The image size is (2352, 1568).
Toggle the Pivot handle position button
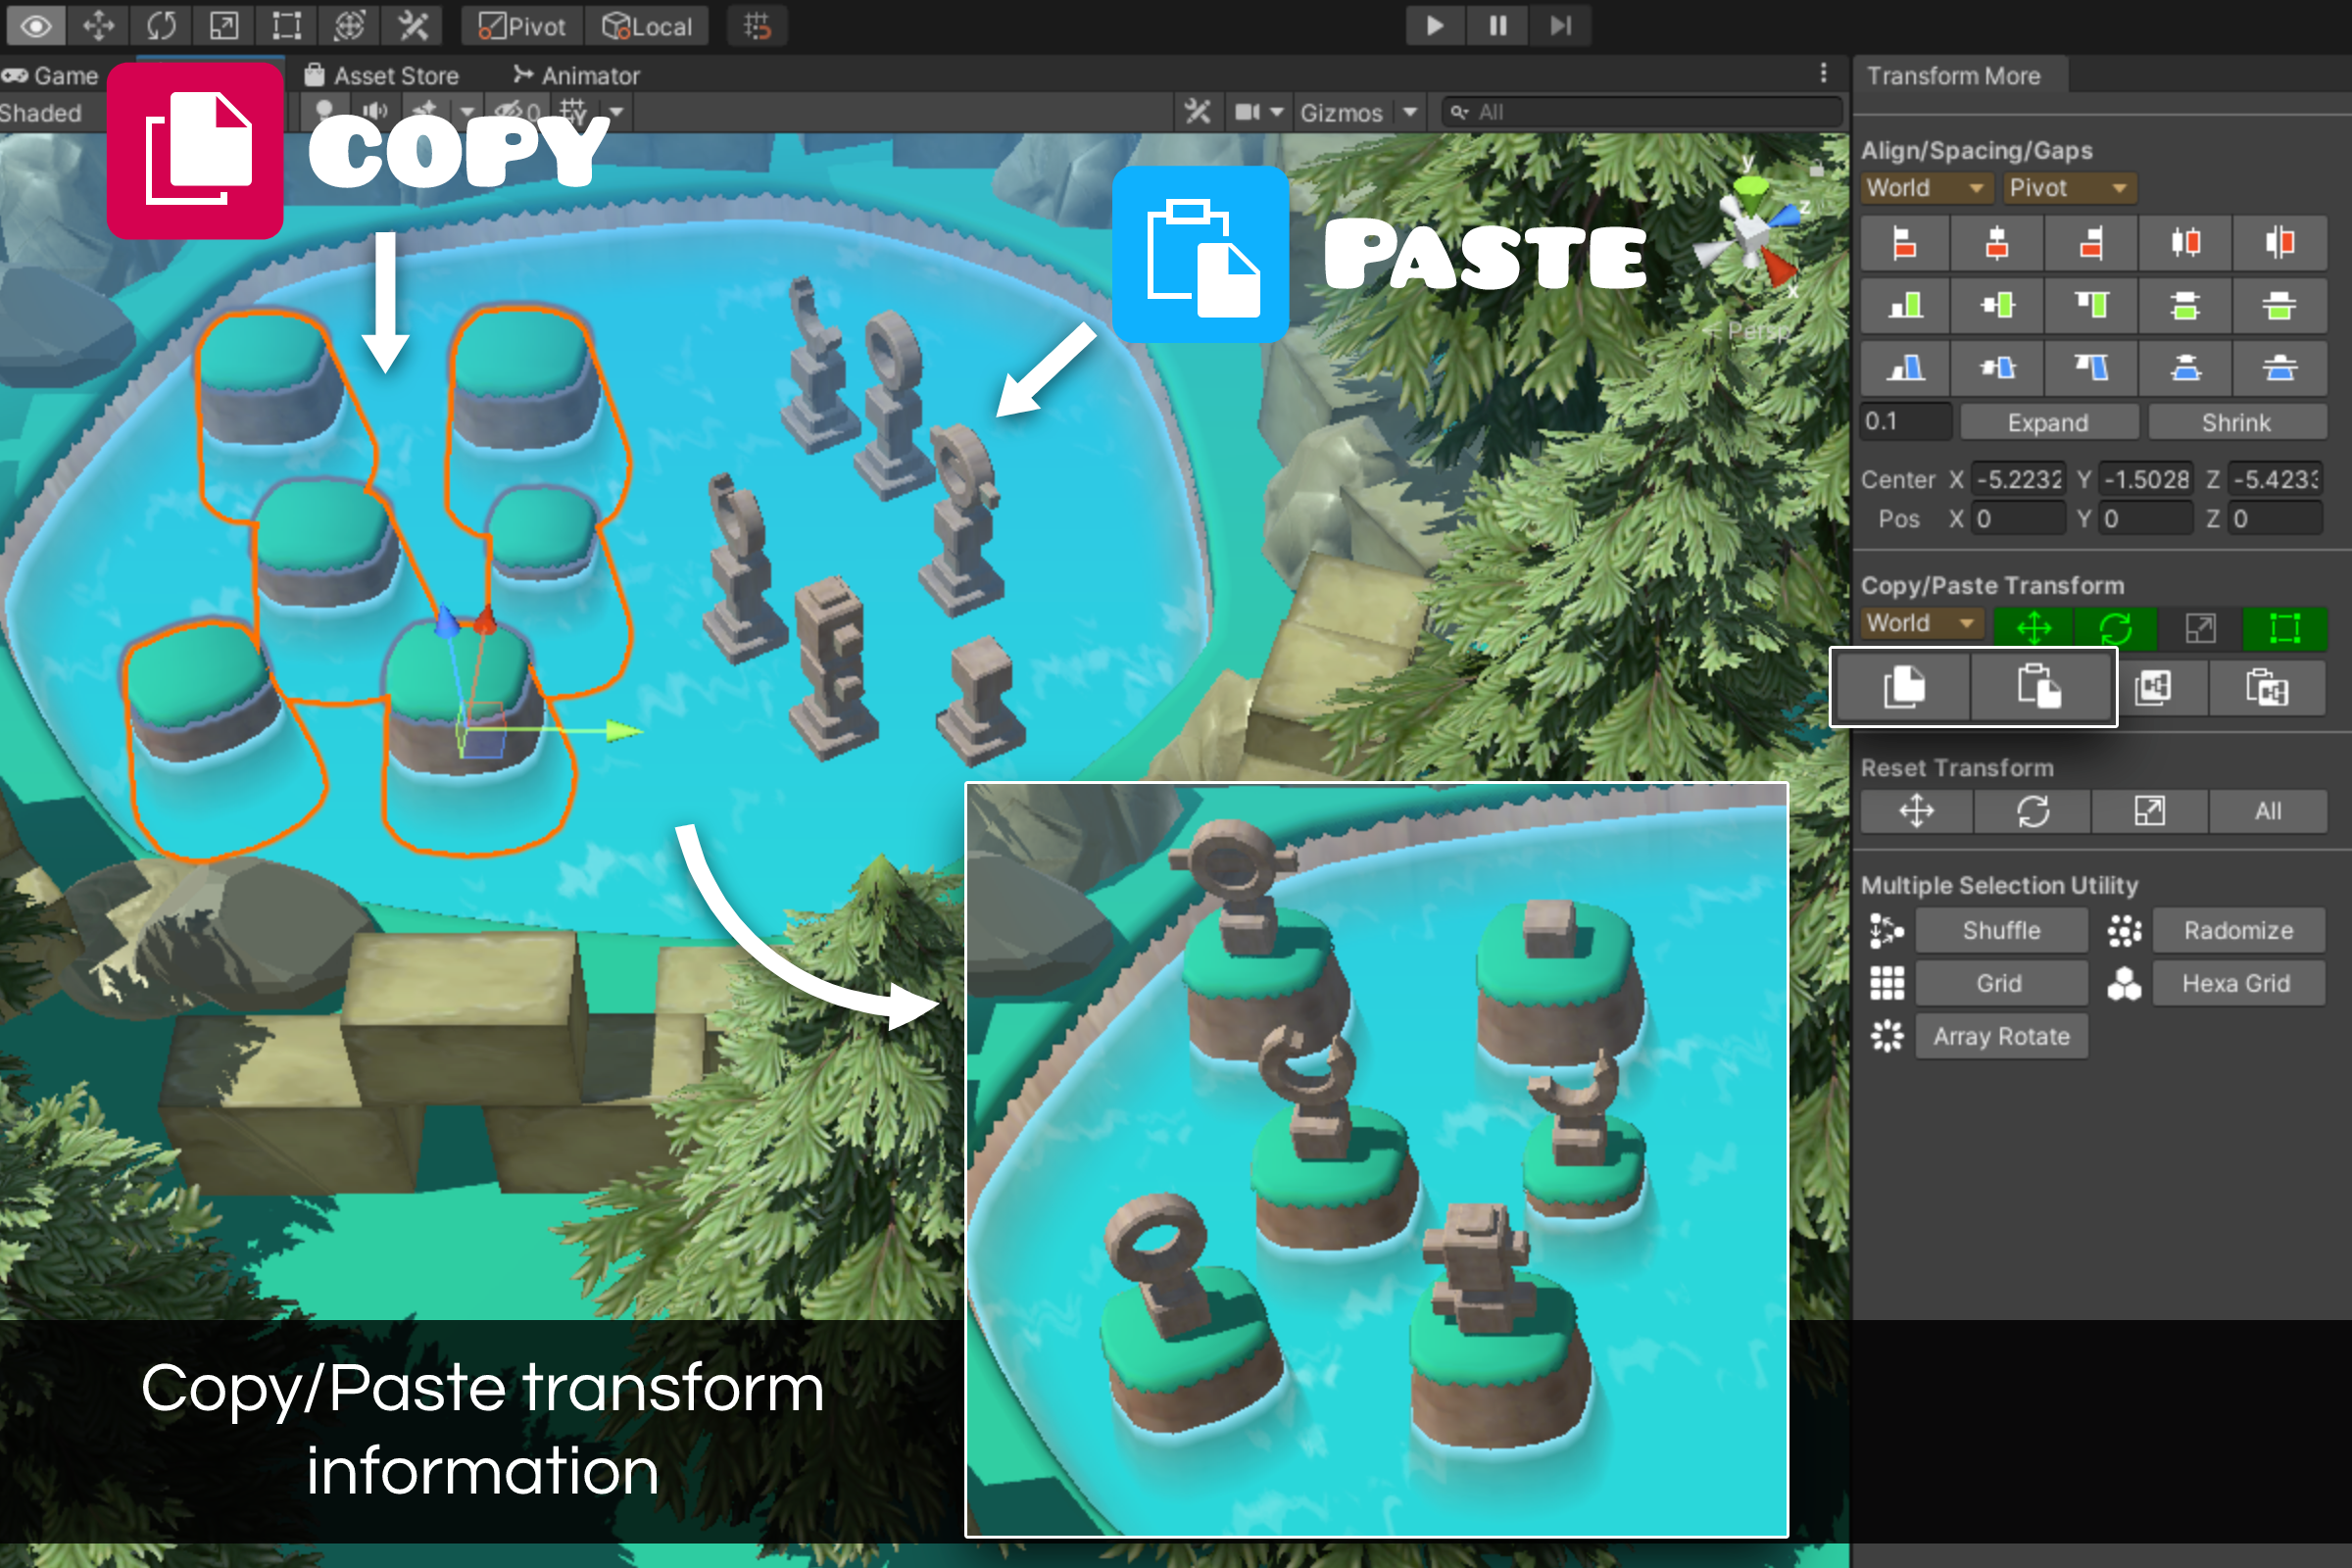[x=522, y=26]
